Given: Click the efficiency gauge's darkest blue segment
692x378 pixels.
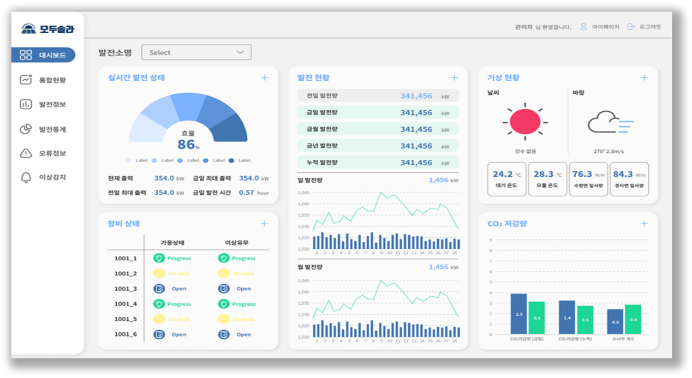Looking at the screenshot, I should coord(232,129).
